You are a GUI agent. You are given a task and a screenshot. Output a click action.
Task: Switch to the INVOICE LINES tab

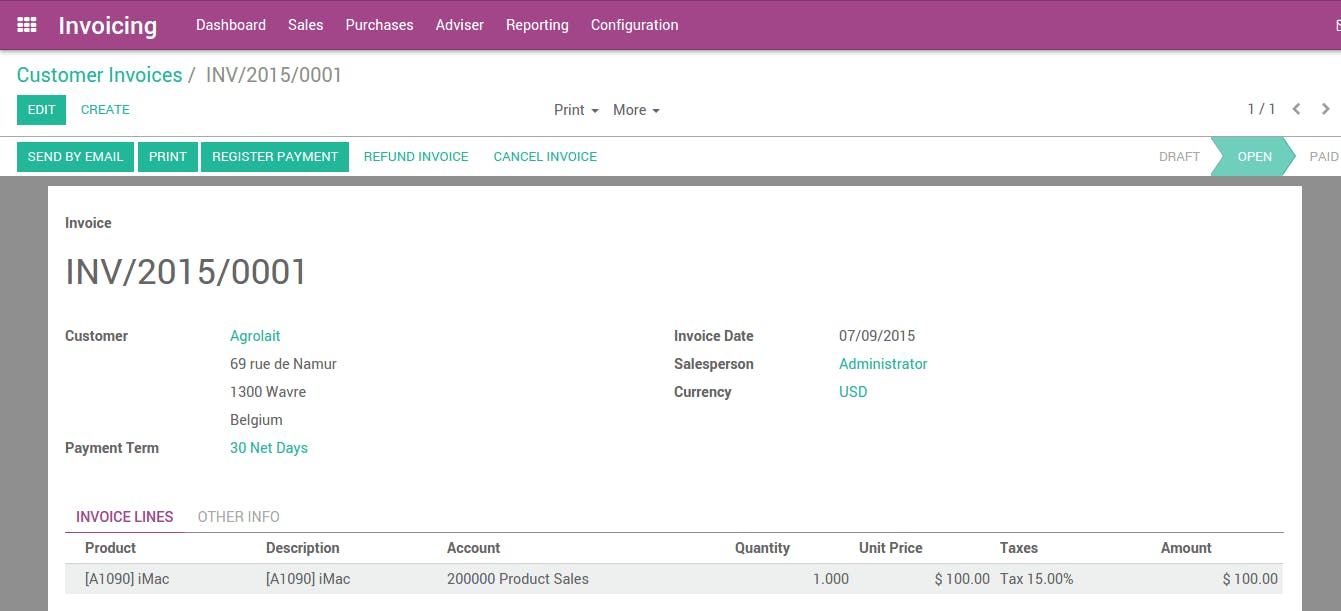(123, 516)
